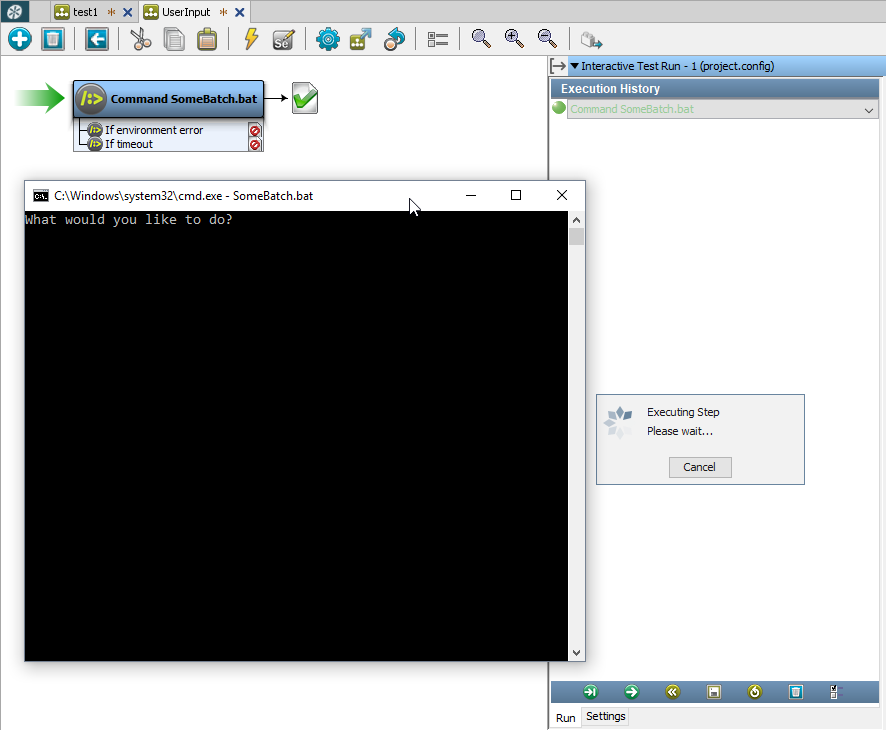This screenshot has width=886, height=730.
Task: Click red stop icon on timeout row
Action: [255, 145]
